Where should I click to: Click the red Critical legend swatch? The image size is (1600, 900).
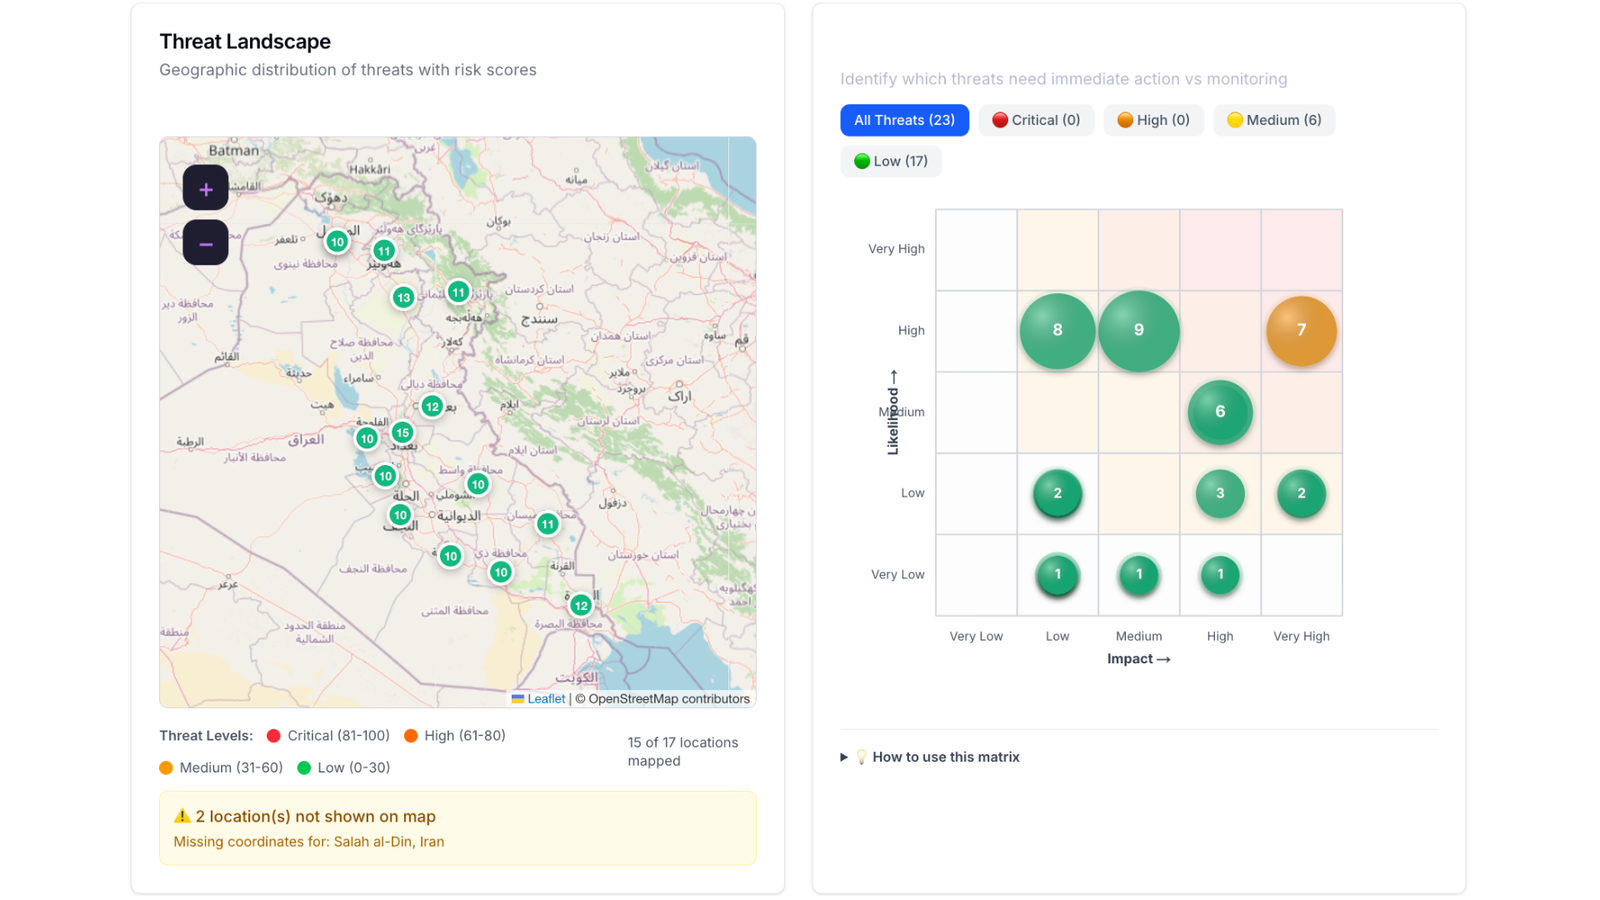pos(274,736)
